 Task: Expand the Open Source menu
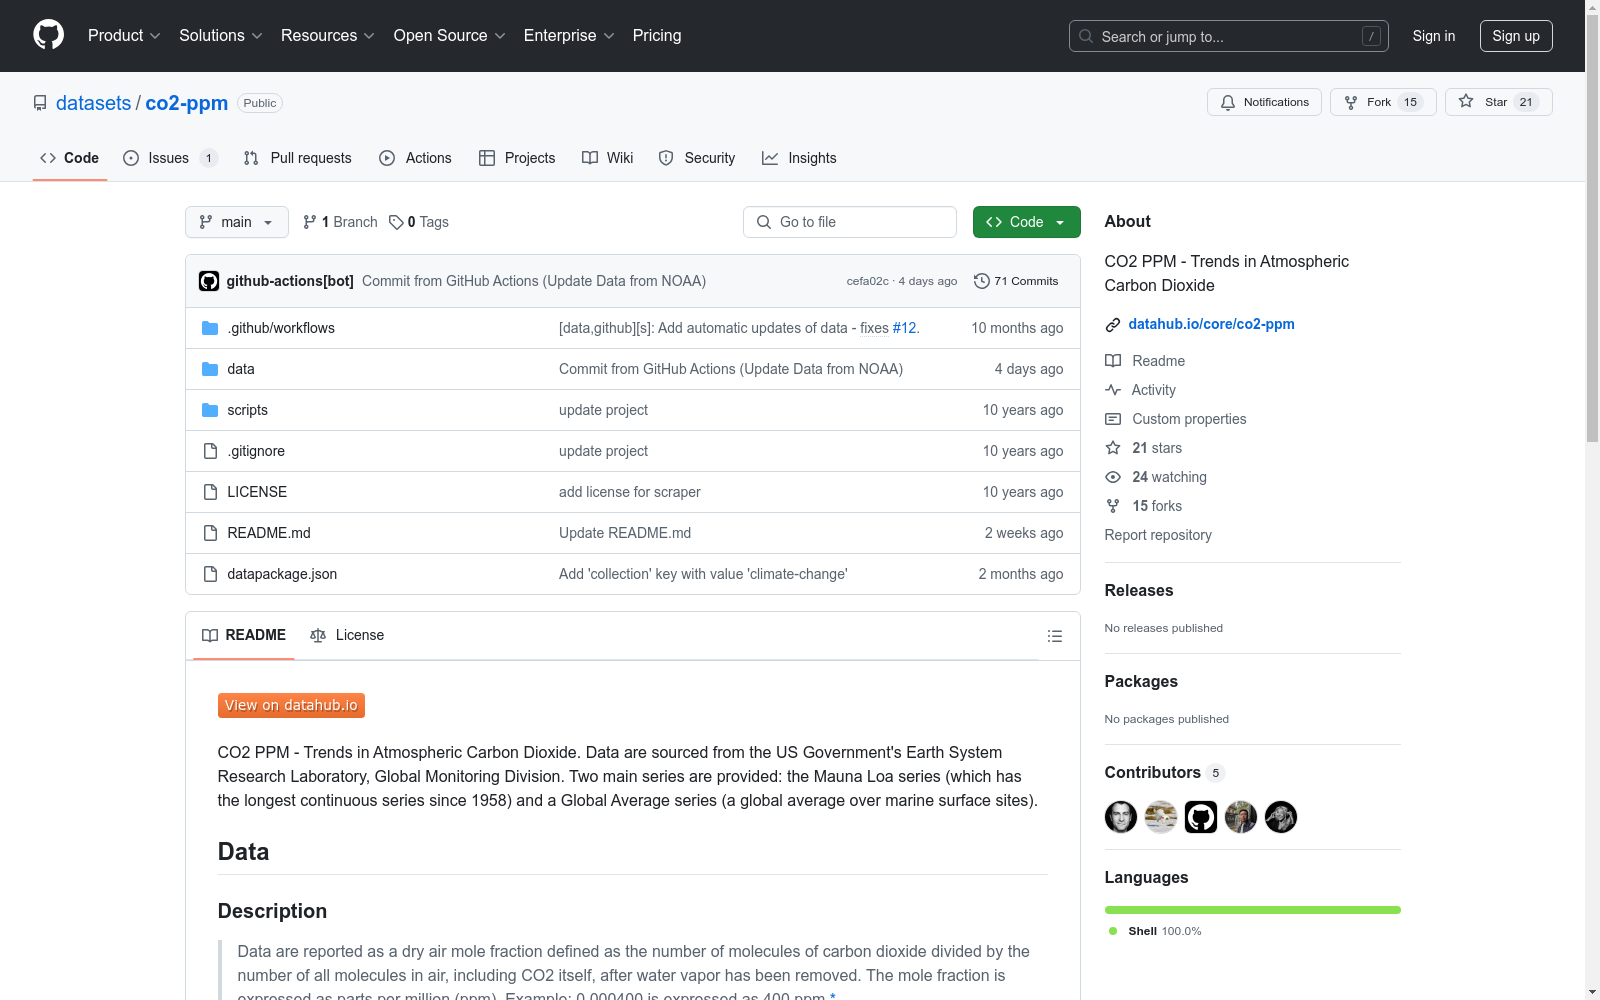point(450,35)
